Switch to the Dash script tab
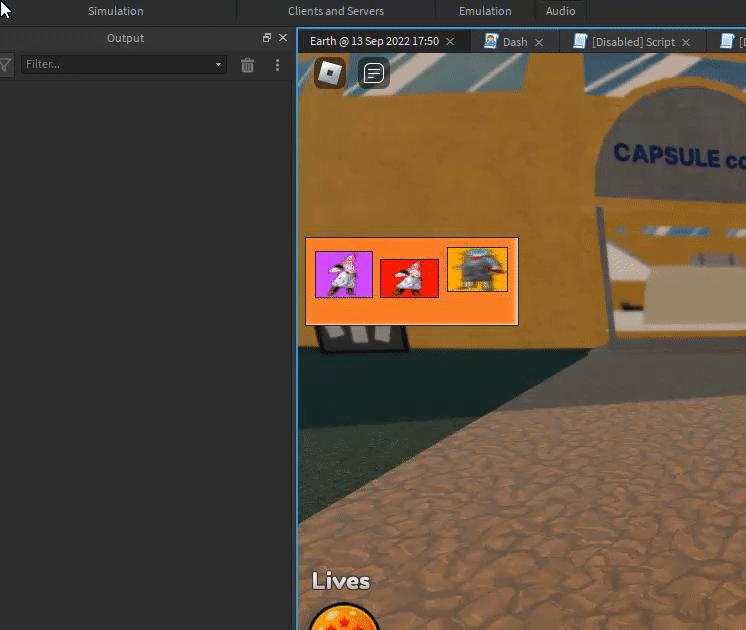 coord(515,42)
